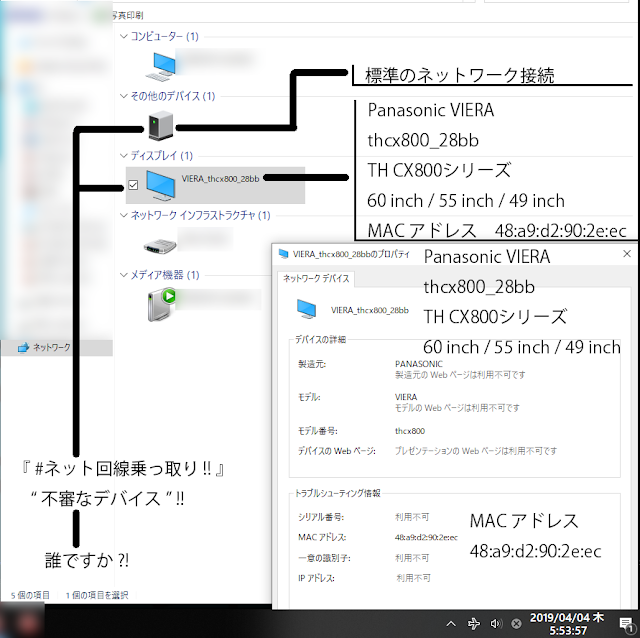Screen dimensions: 640x638
Task: Click 1 個の項目を選択 in status bar
Action: pos(97,595)
